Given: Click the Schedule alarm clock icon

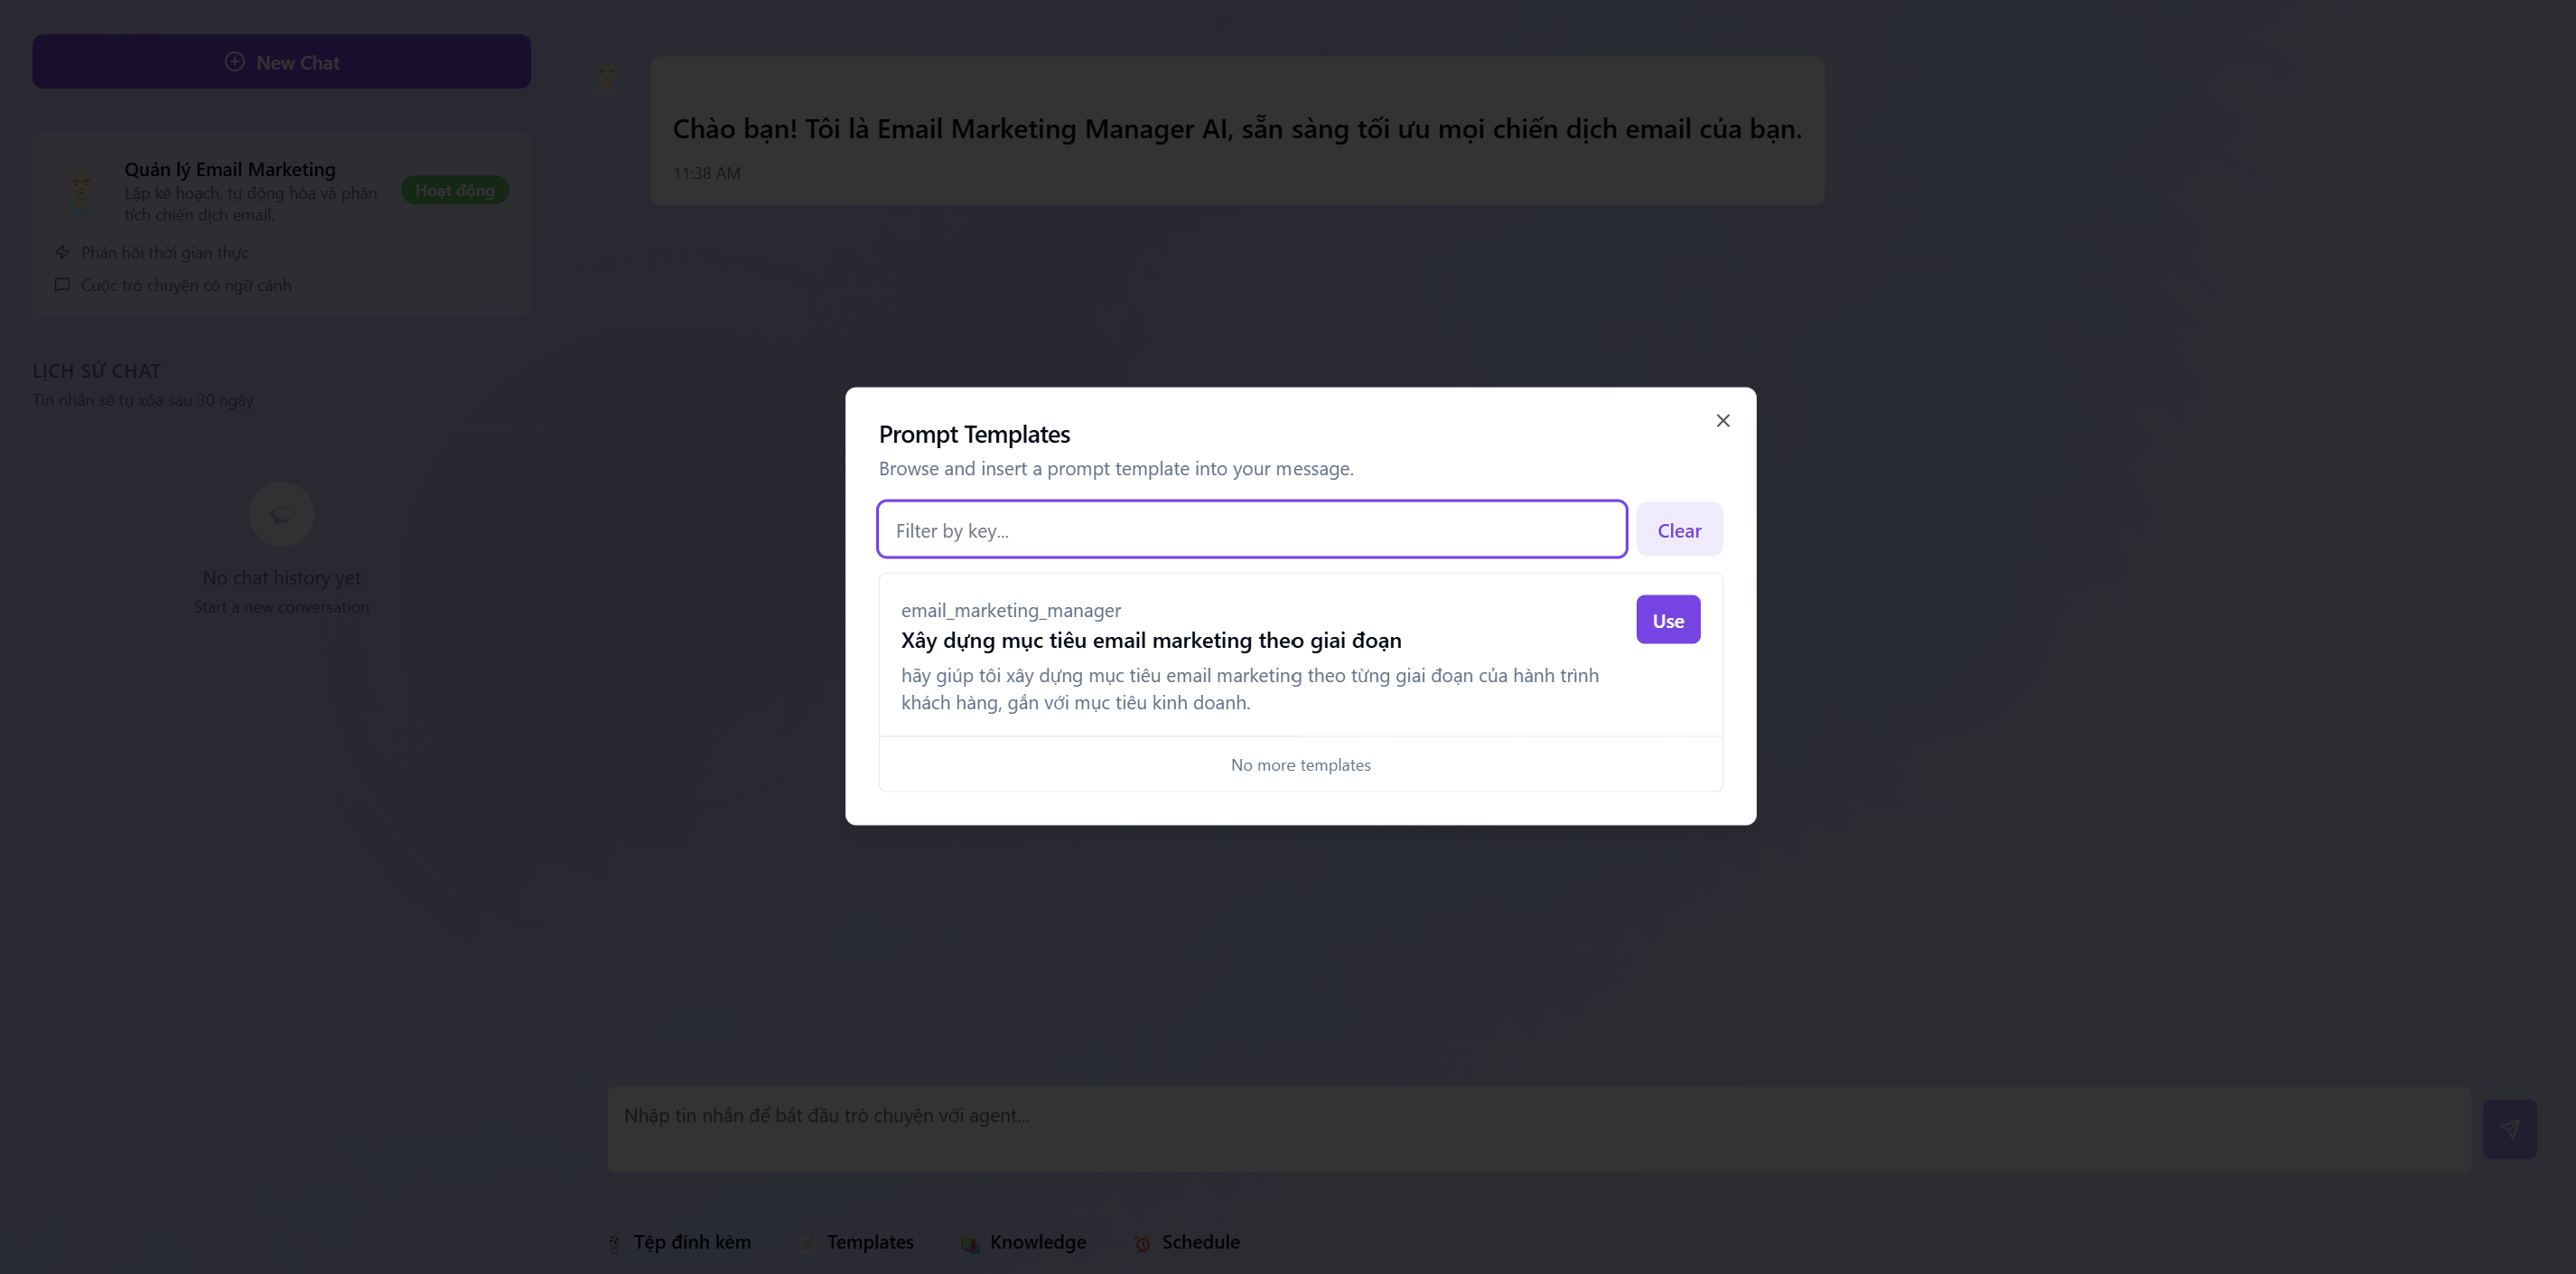Looking at the screenshot, I should point(1142,1243).
